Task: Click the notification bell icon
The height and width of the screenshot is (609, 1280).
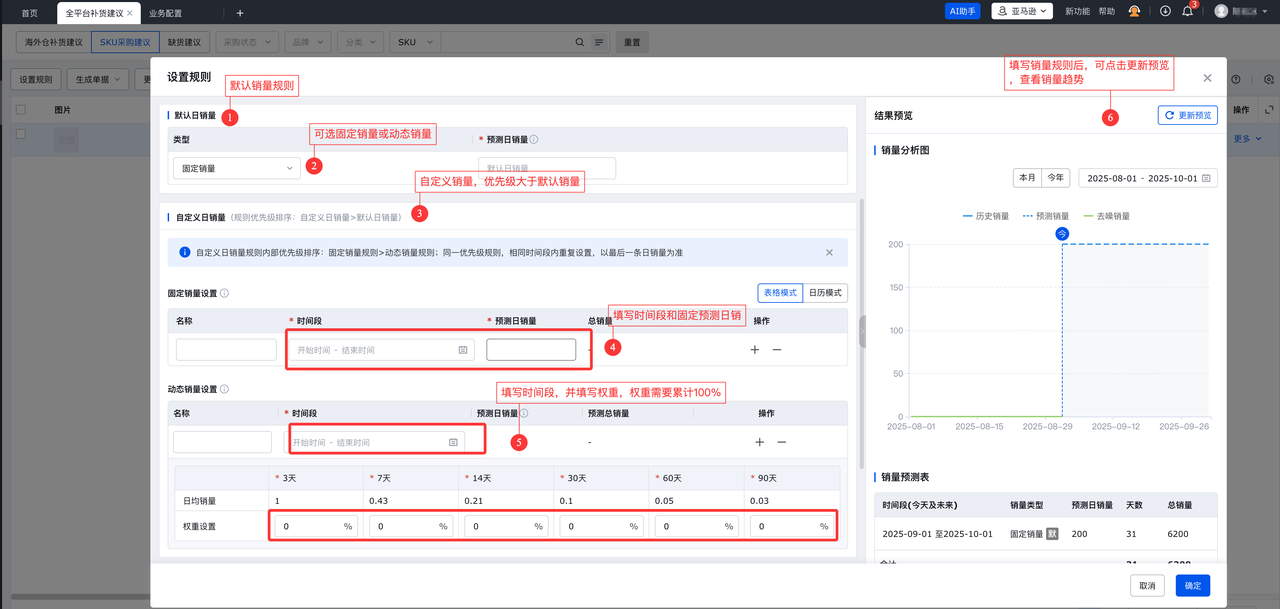Action: 1187,11
